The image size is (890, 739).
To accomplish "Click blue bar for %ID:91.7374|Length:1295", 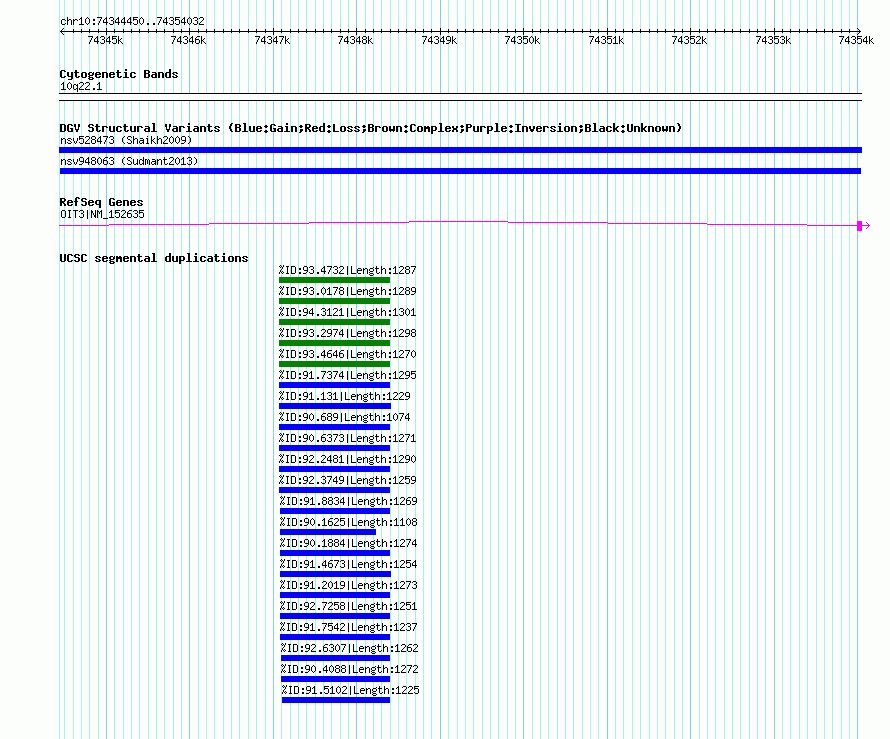I will 334,385.
